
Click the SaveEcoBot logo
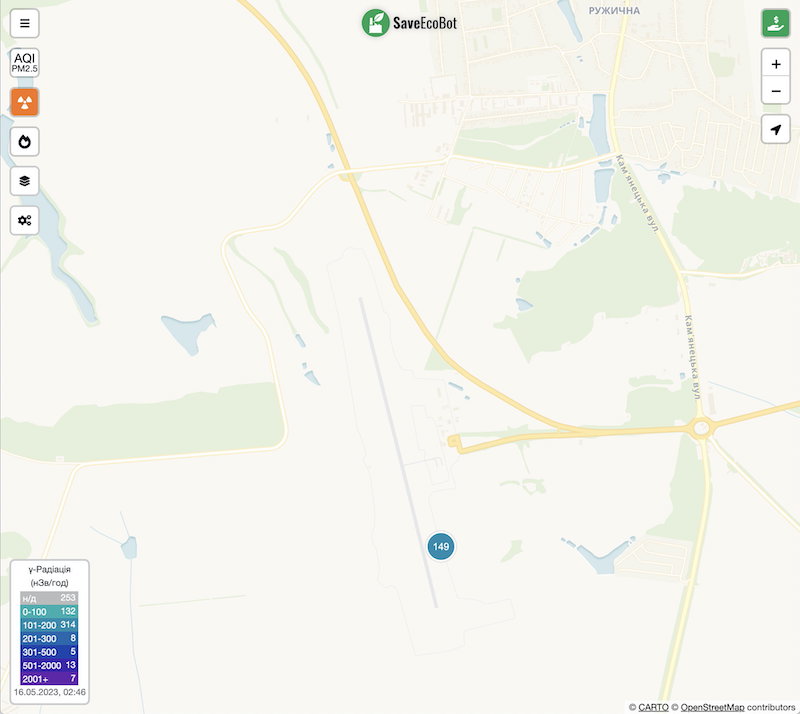coord(409,23)
